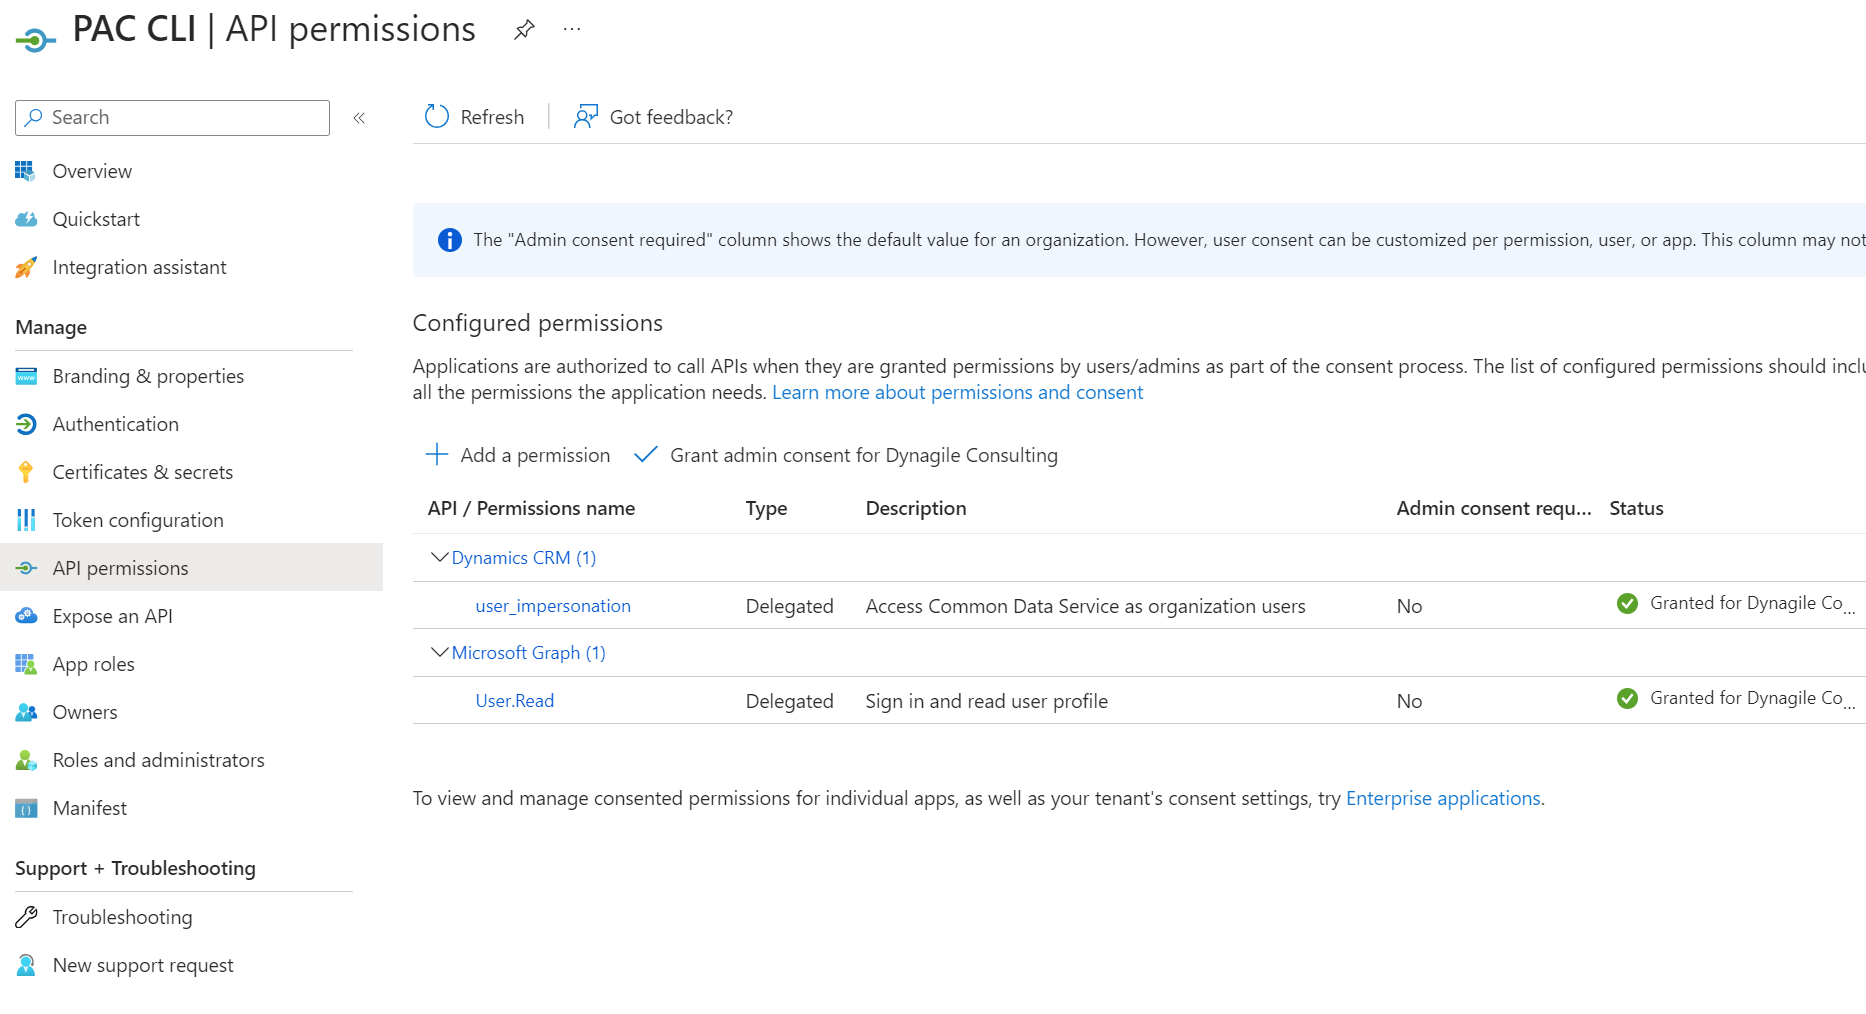The image size is (1866, 1014).
Task: Click the Type column header
Action: (766, 508)
